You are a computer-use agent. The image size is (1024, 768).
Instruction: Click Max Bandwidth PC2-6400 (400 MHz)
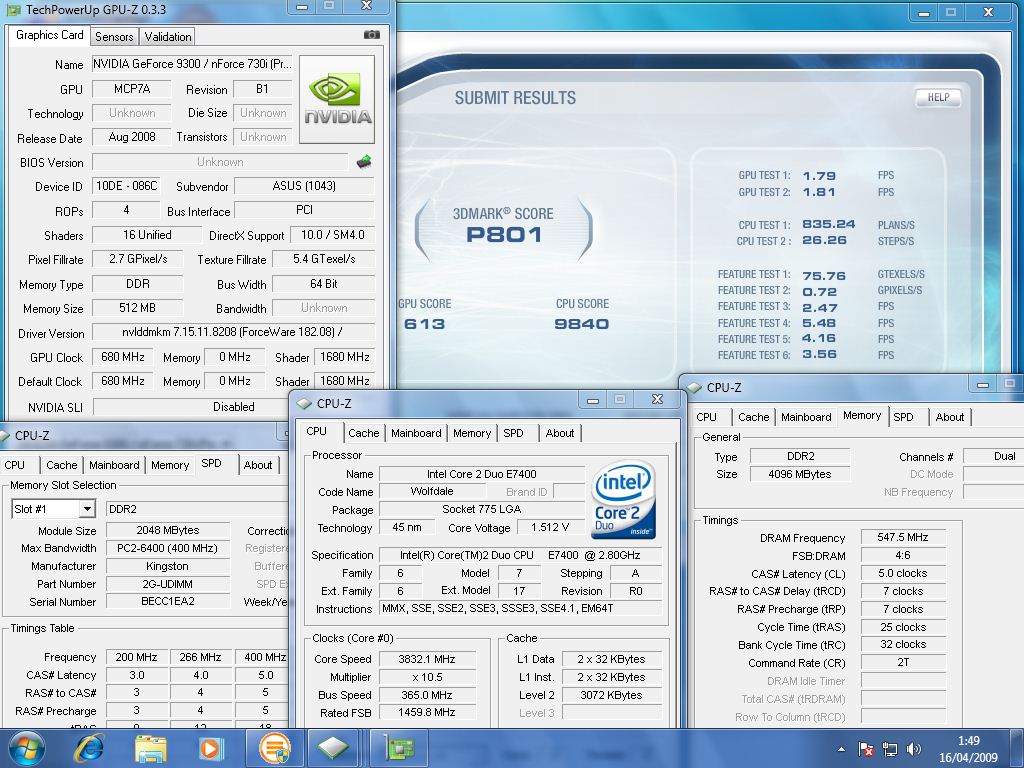pyautogui.click(x=168, y=548)
